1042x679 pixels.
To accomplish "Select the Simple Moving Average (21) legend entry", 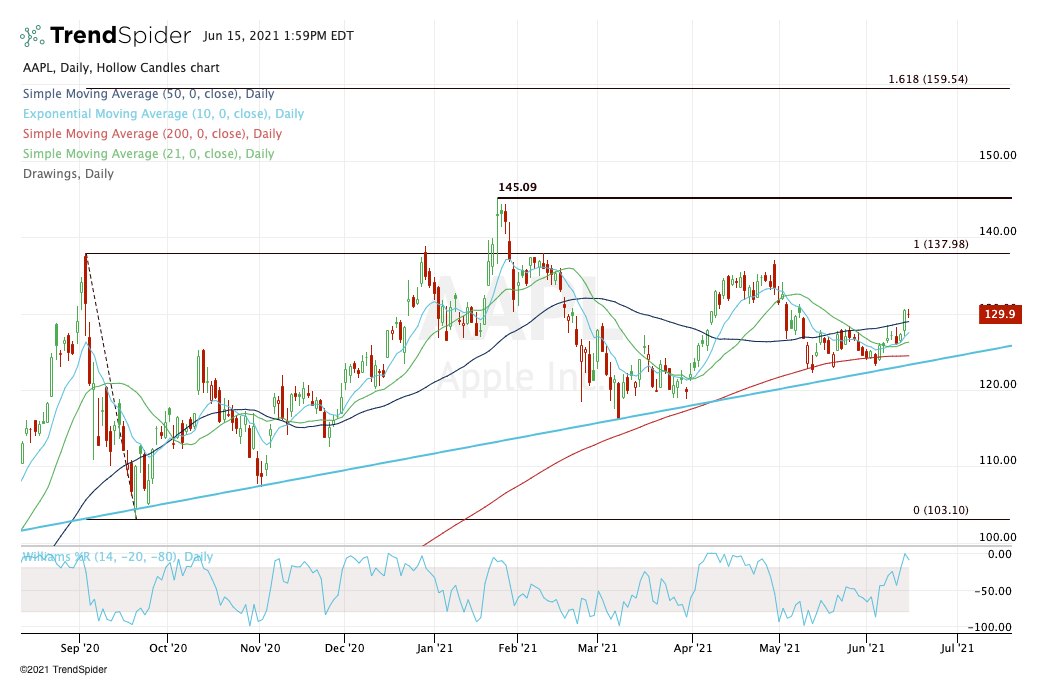I will 148,153.
